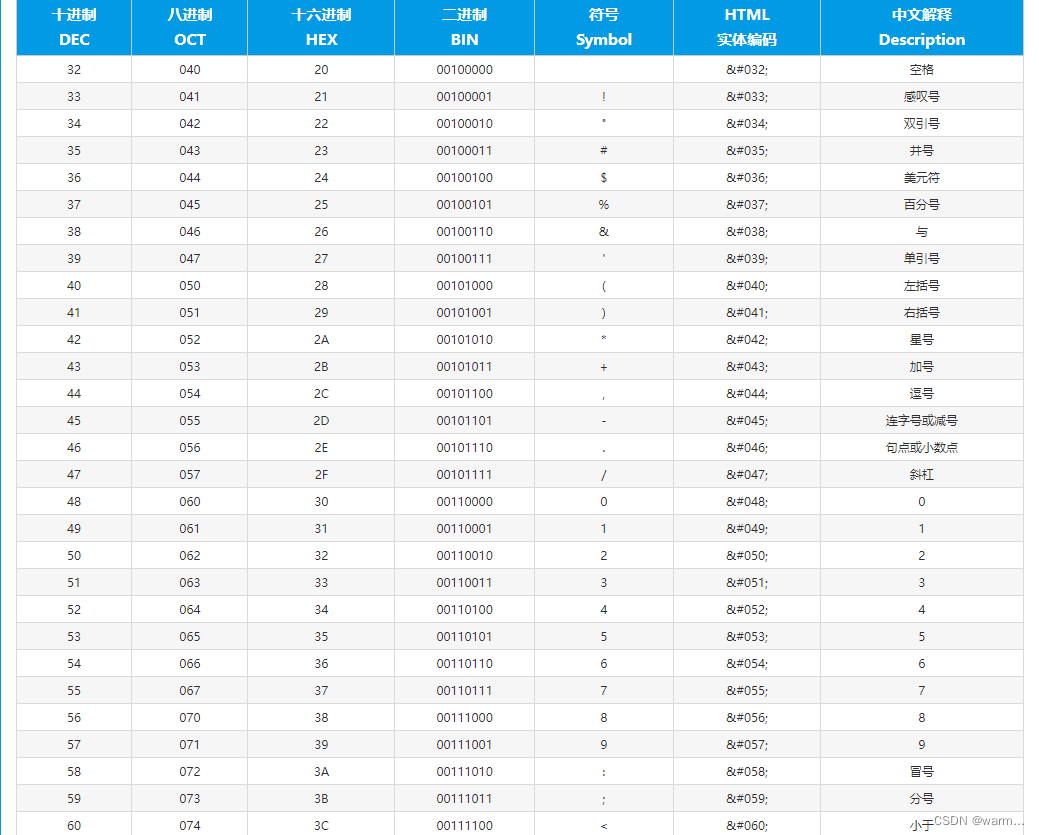
Task: Click the 与 description cell
Action: pos(922,232)
